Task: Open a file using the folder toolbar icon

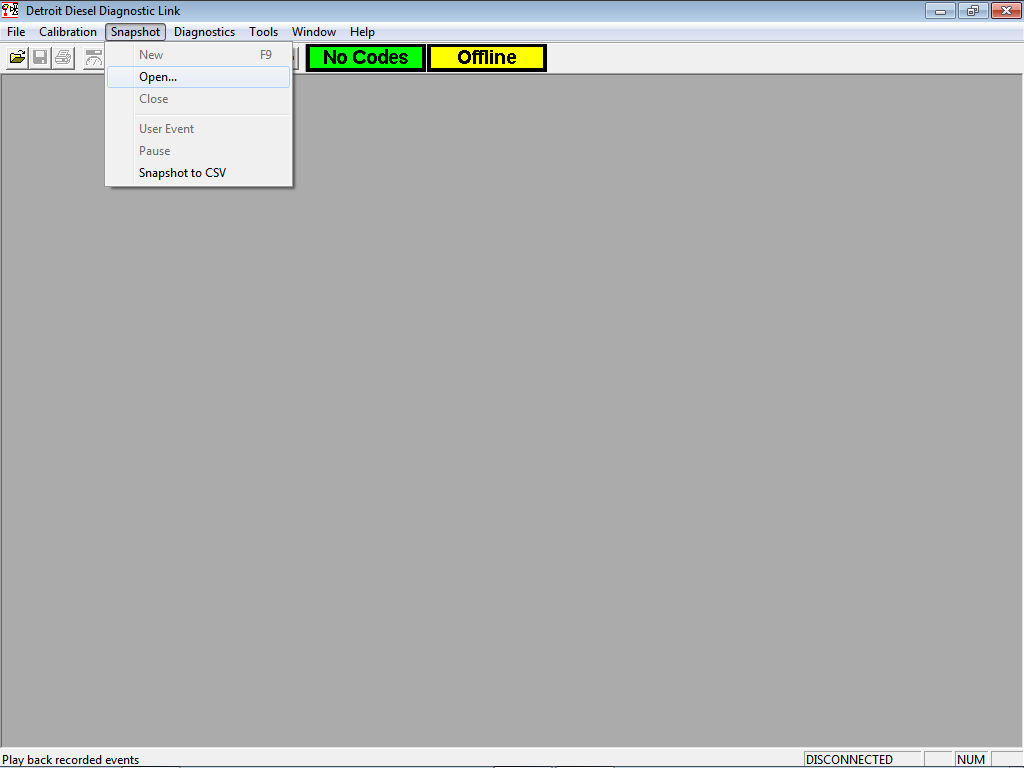Action: [x=16, y=57]
